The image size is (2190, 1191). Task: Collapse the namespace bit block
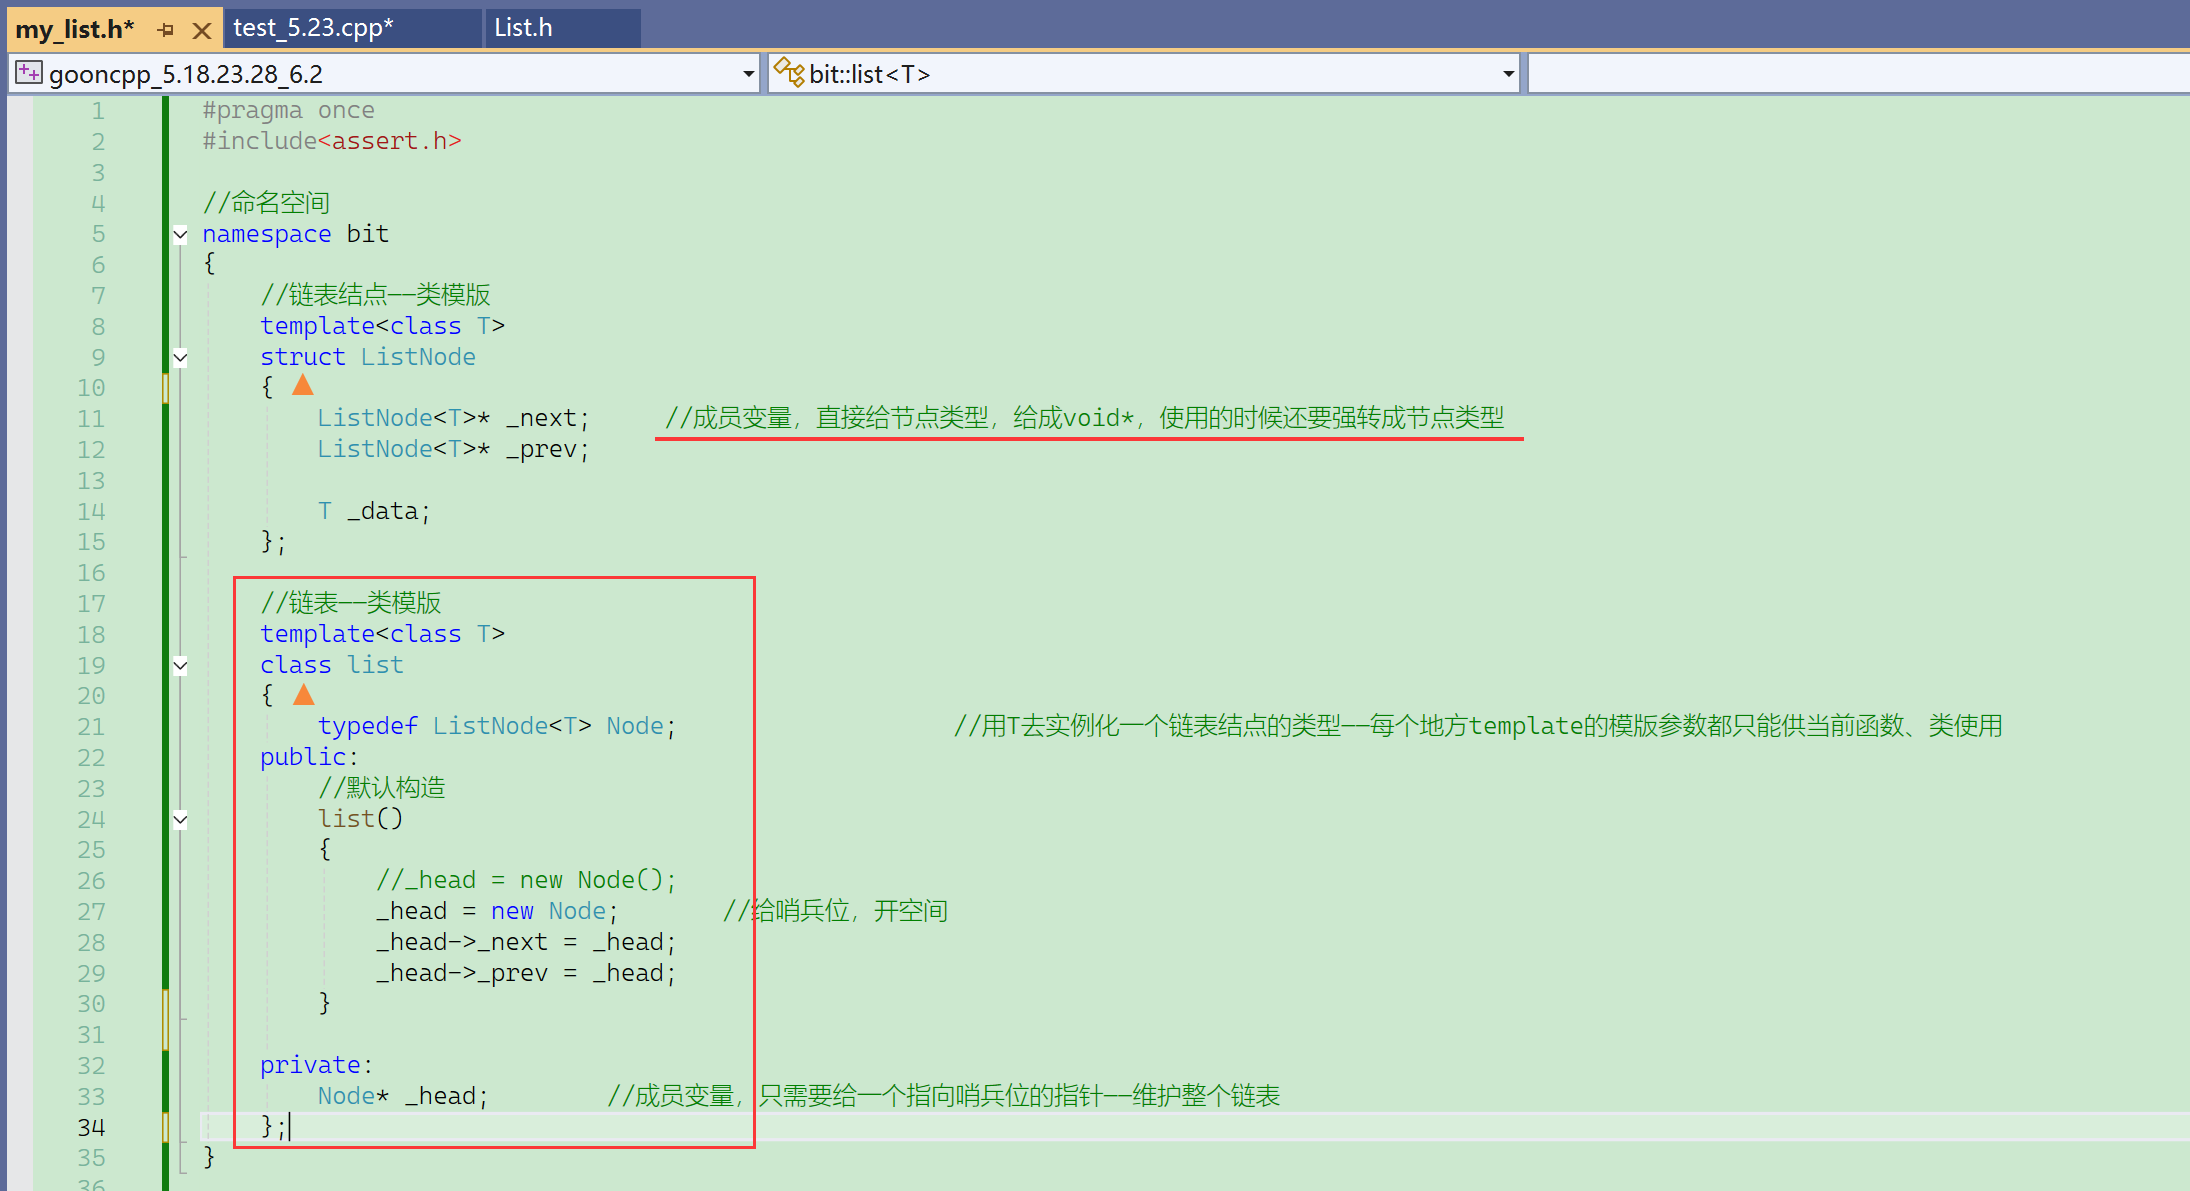(x=180, y=235)
